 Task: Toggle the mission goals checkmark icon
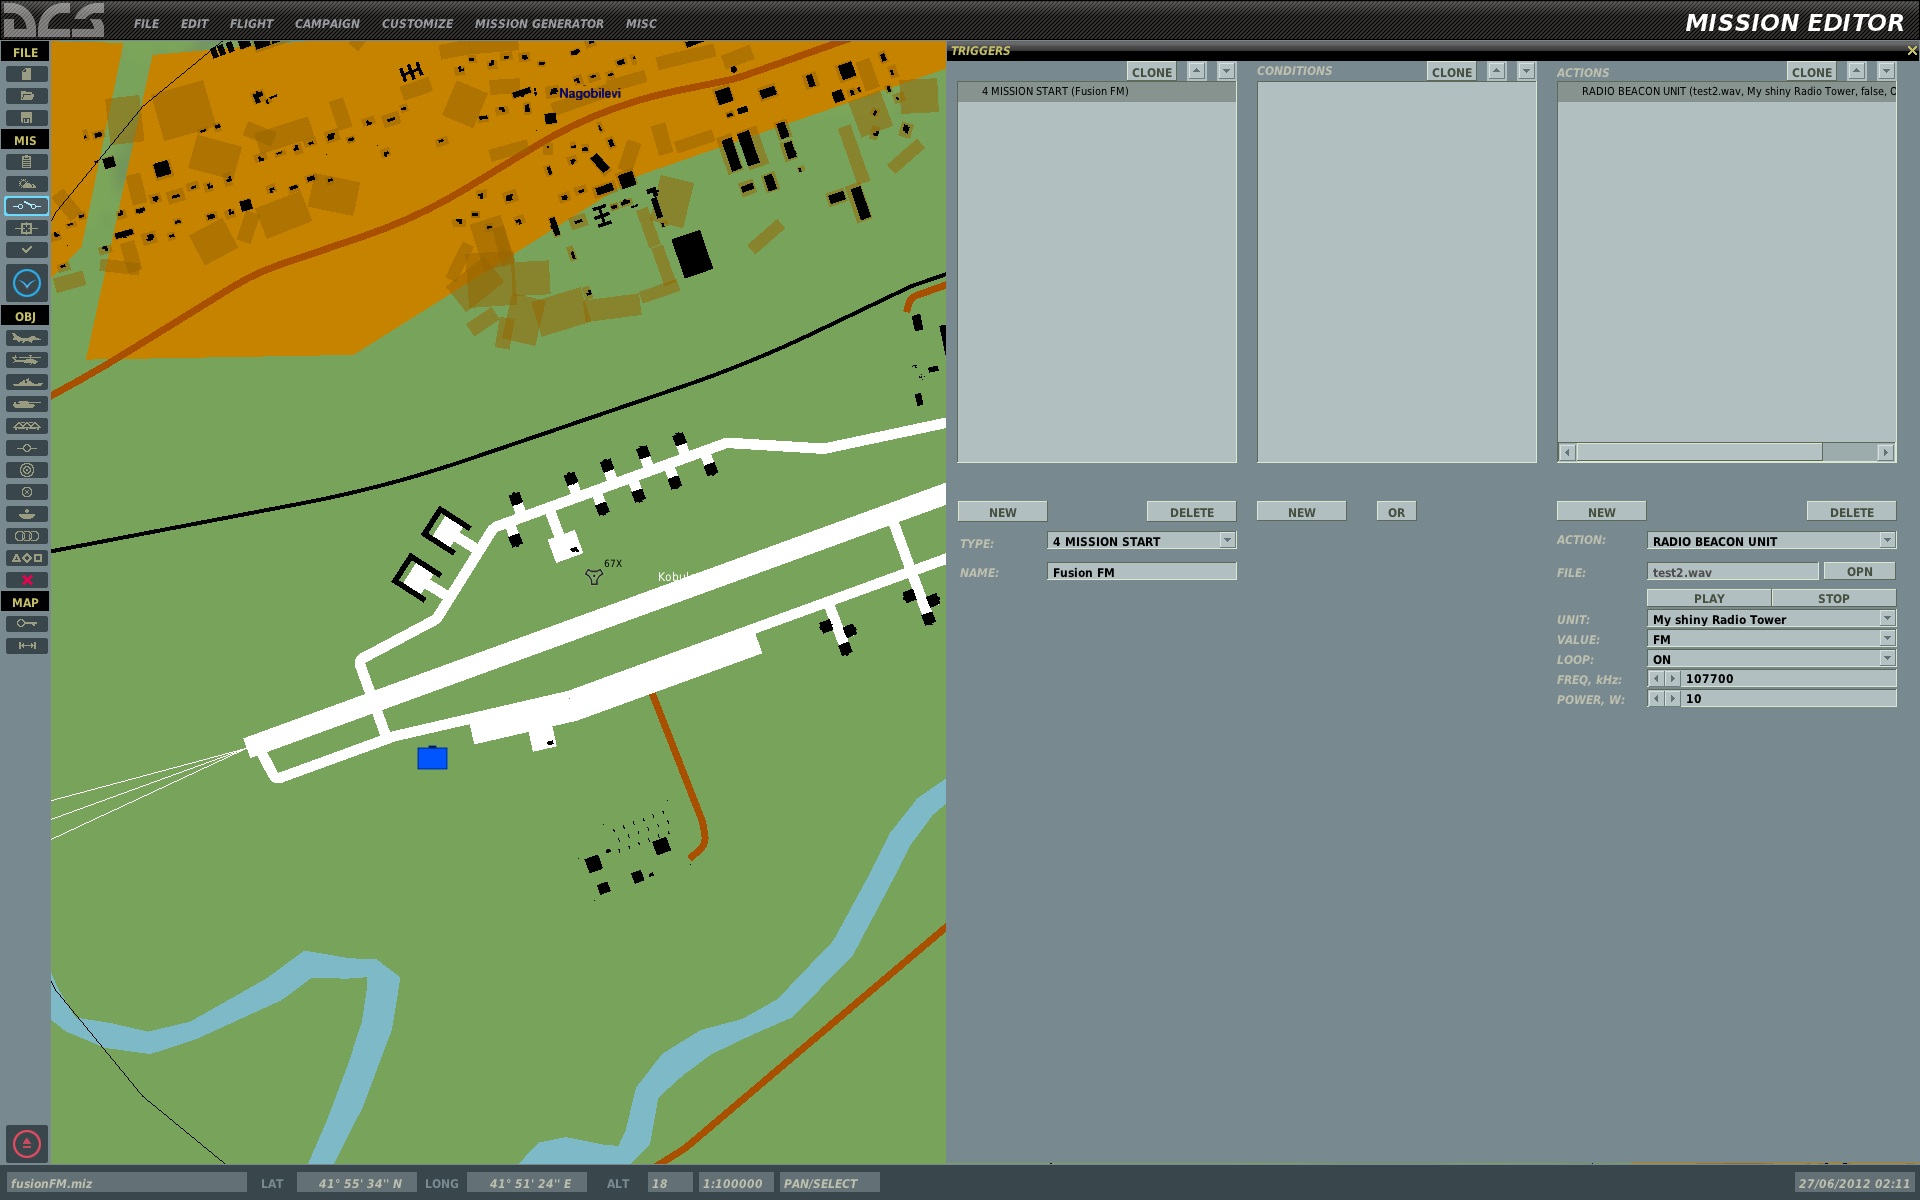tap(27, 250)
